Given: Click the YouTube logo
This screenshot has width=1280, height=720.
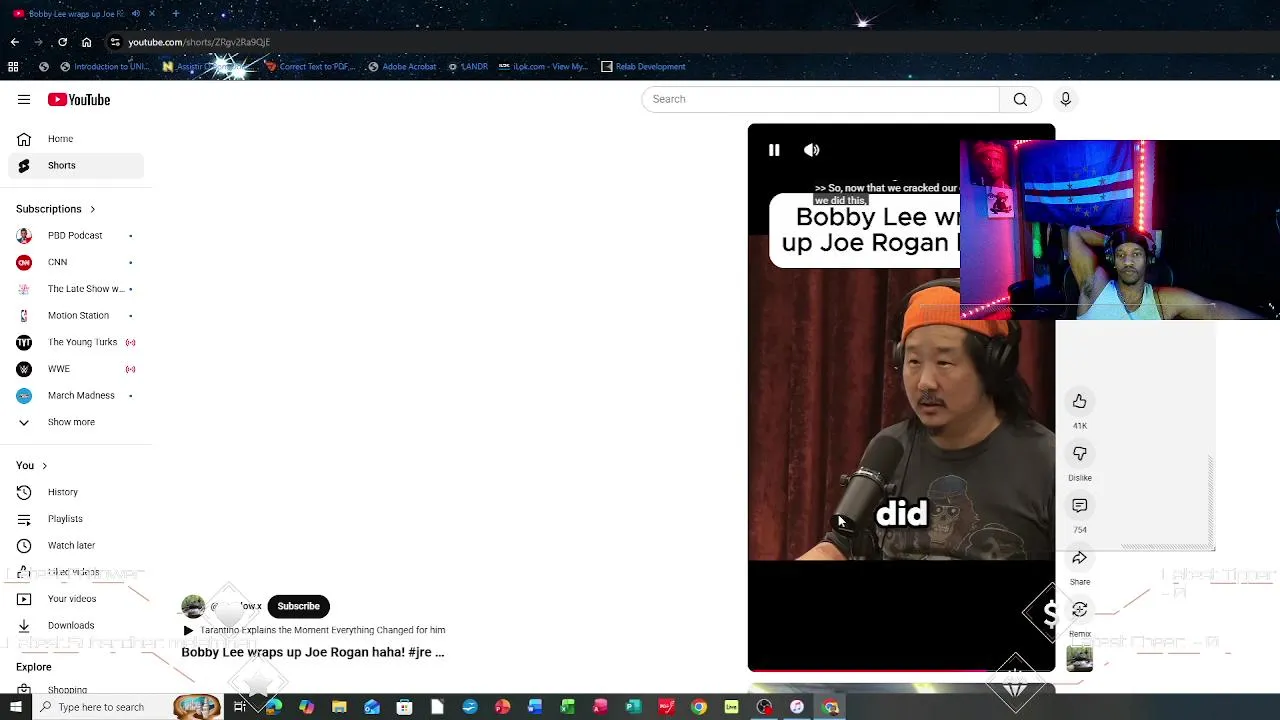Looking at the screenshot, I should [x=79, y=99].
